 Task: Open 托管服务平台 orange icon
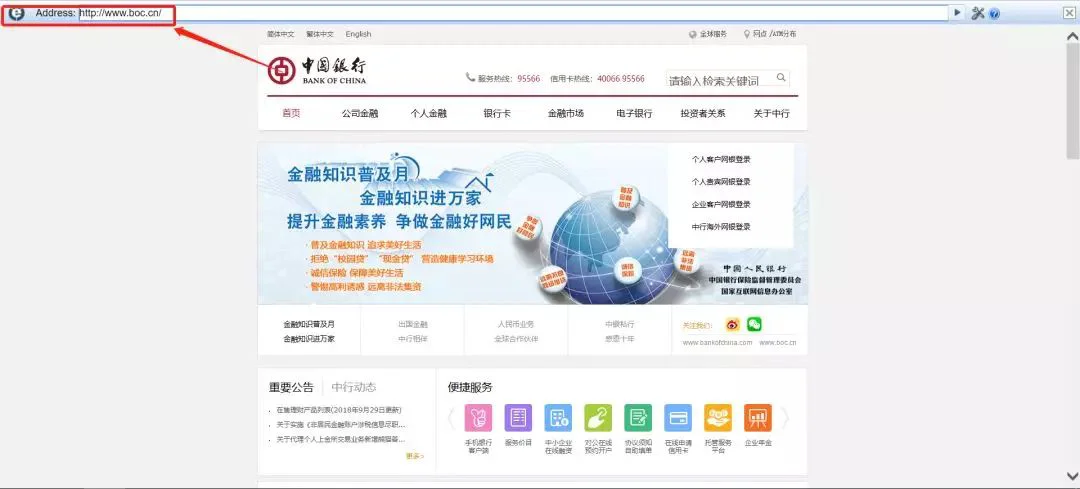click(718, 417)
